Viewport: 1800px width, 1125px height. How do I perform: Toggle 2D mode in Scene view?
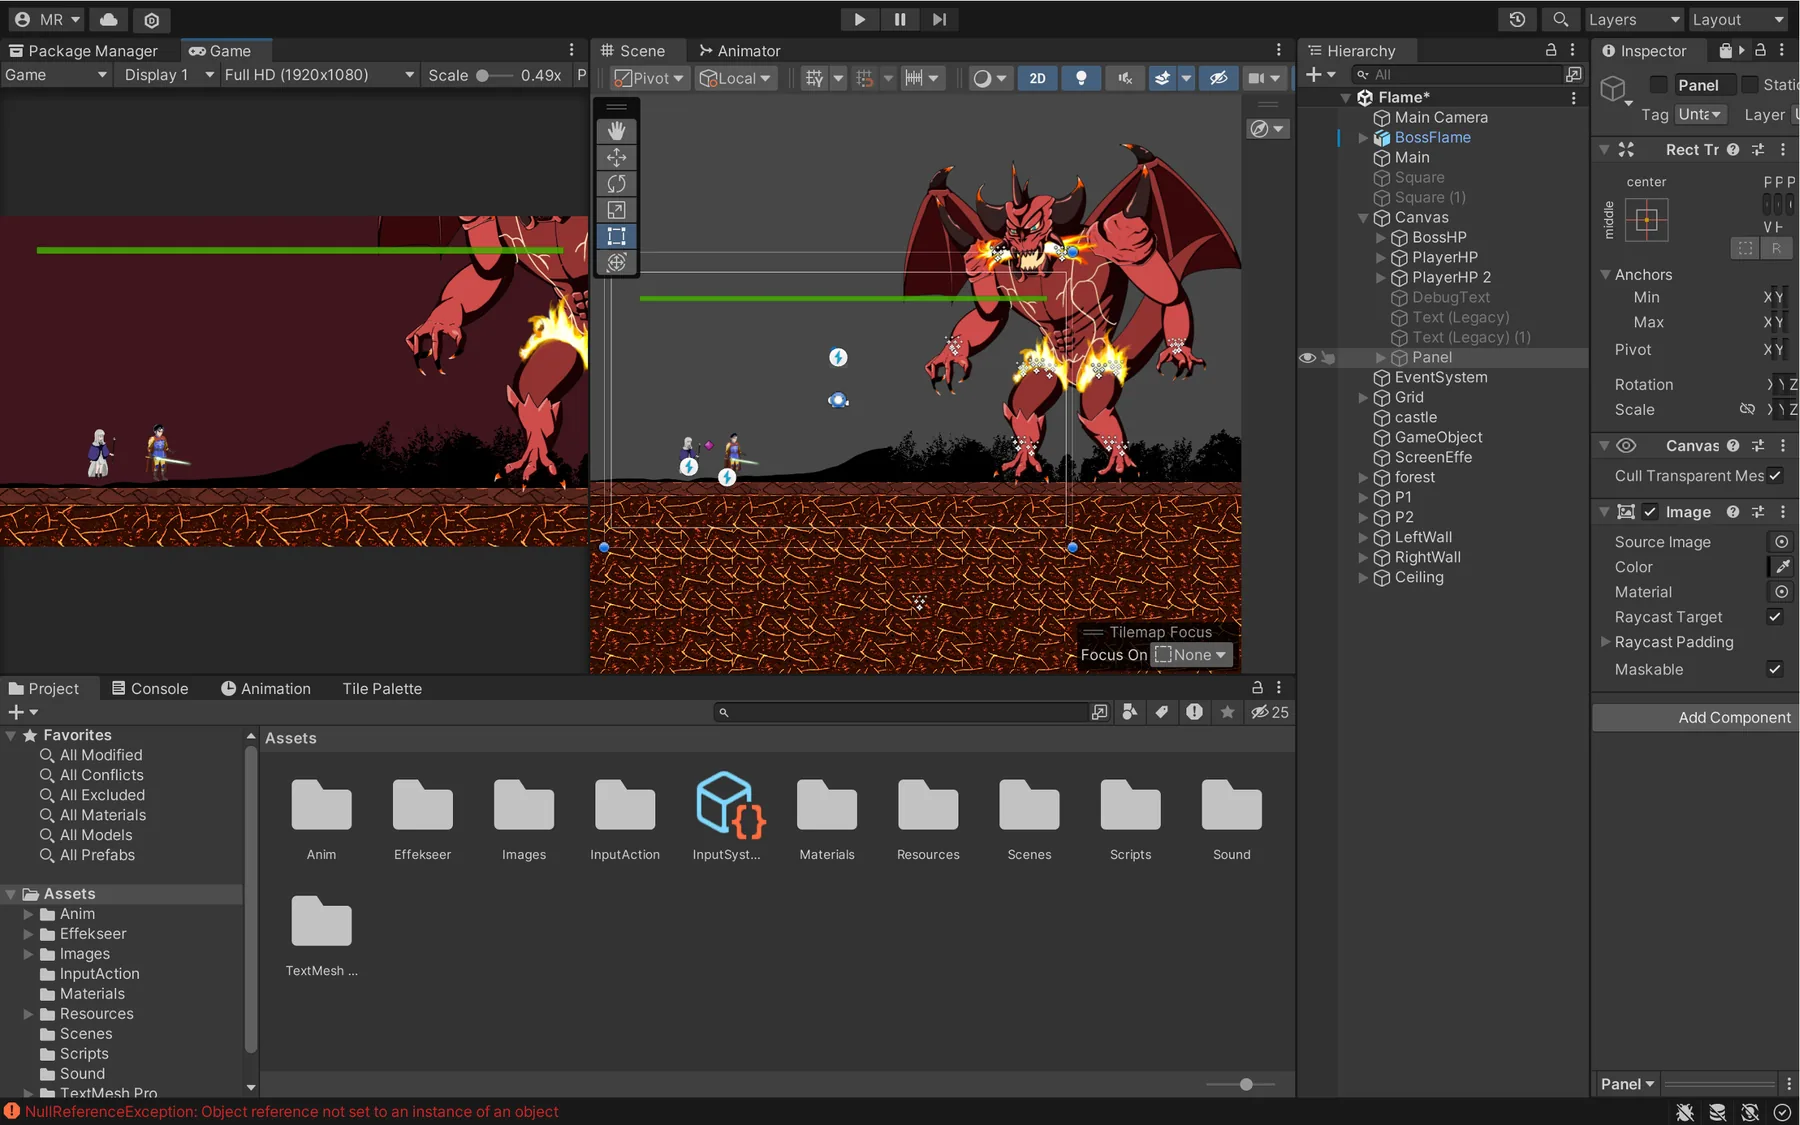click(x=1037, y=78)
